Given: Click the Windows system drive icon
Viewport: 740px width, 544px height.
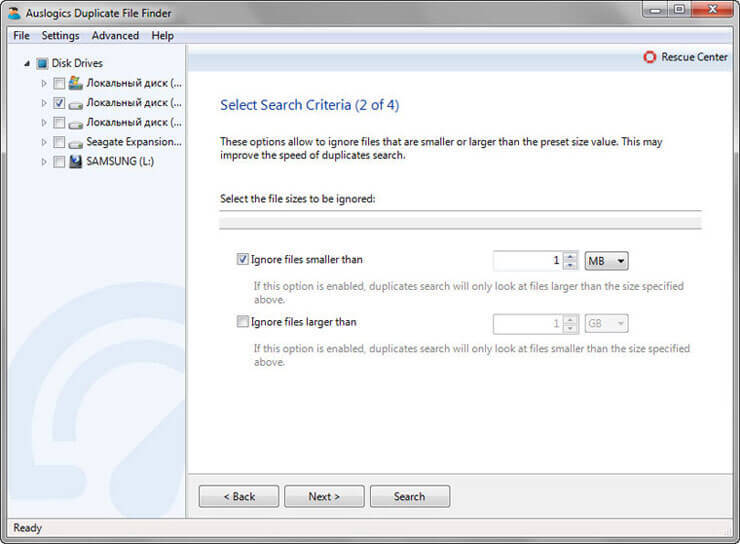Looking at the screenshot, I should point(76,83).
